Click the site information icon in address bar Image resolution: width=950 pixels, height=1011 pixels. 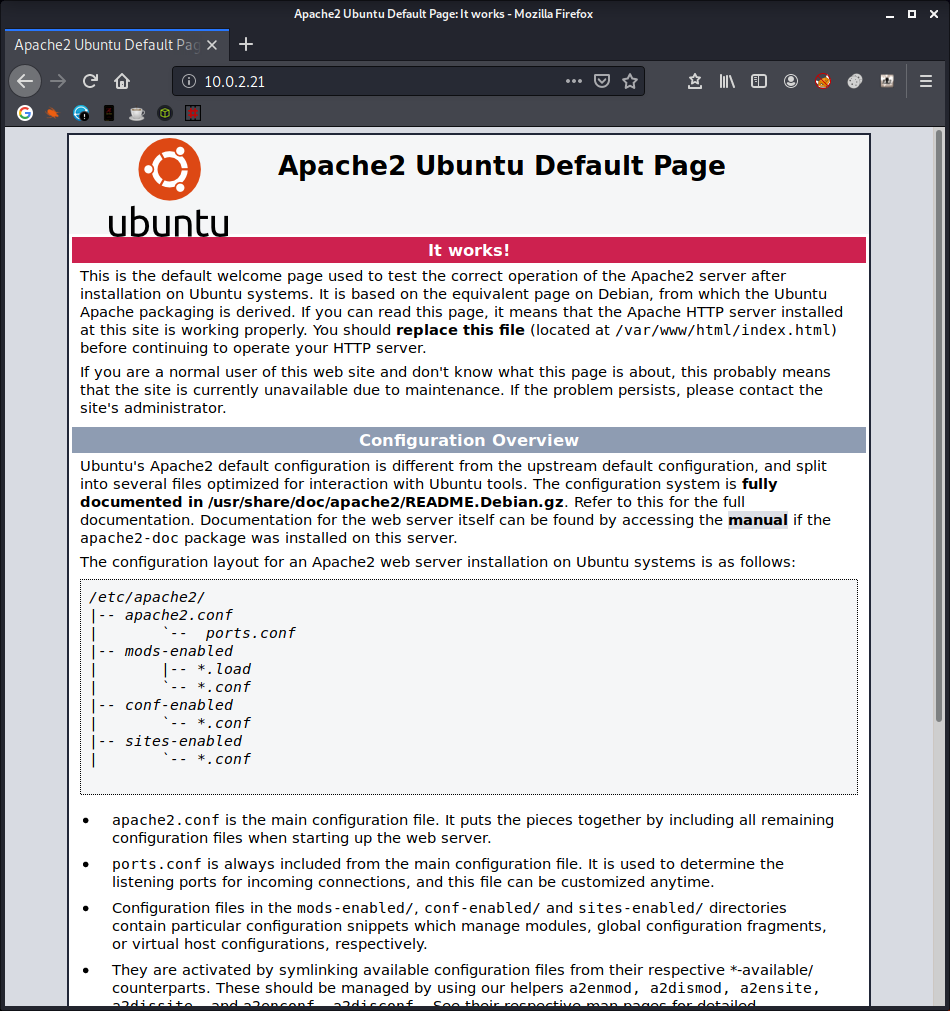click(x=187, y=81)
